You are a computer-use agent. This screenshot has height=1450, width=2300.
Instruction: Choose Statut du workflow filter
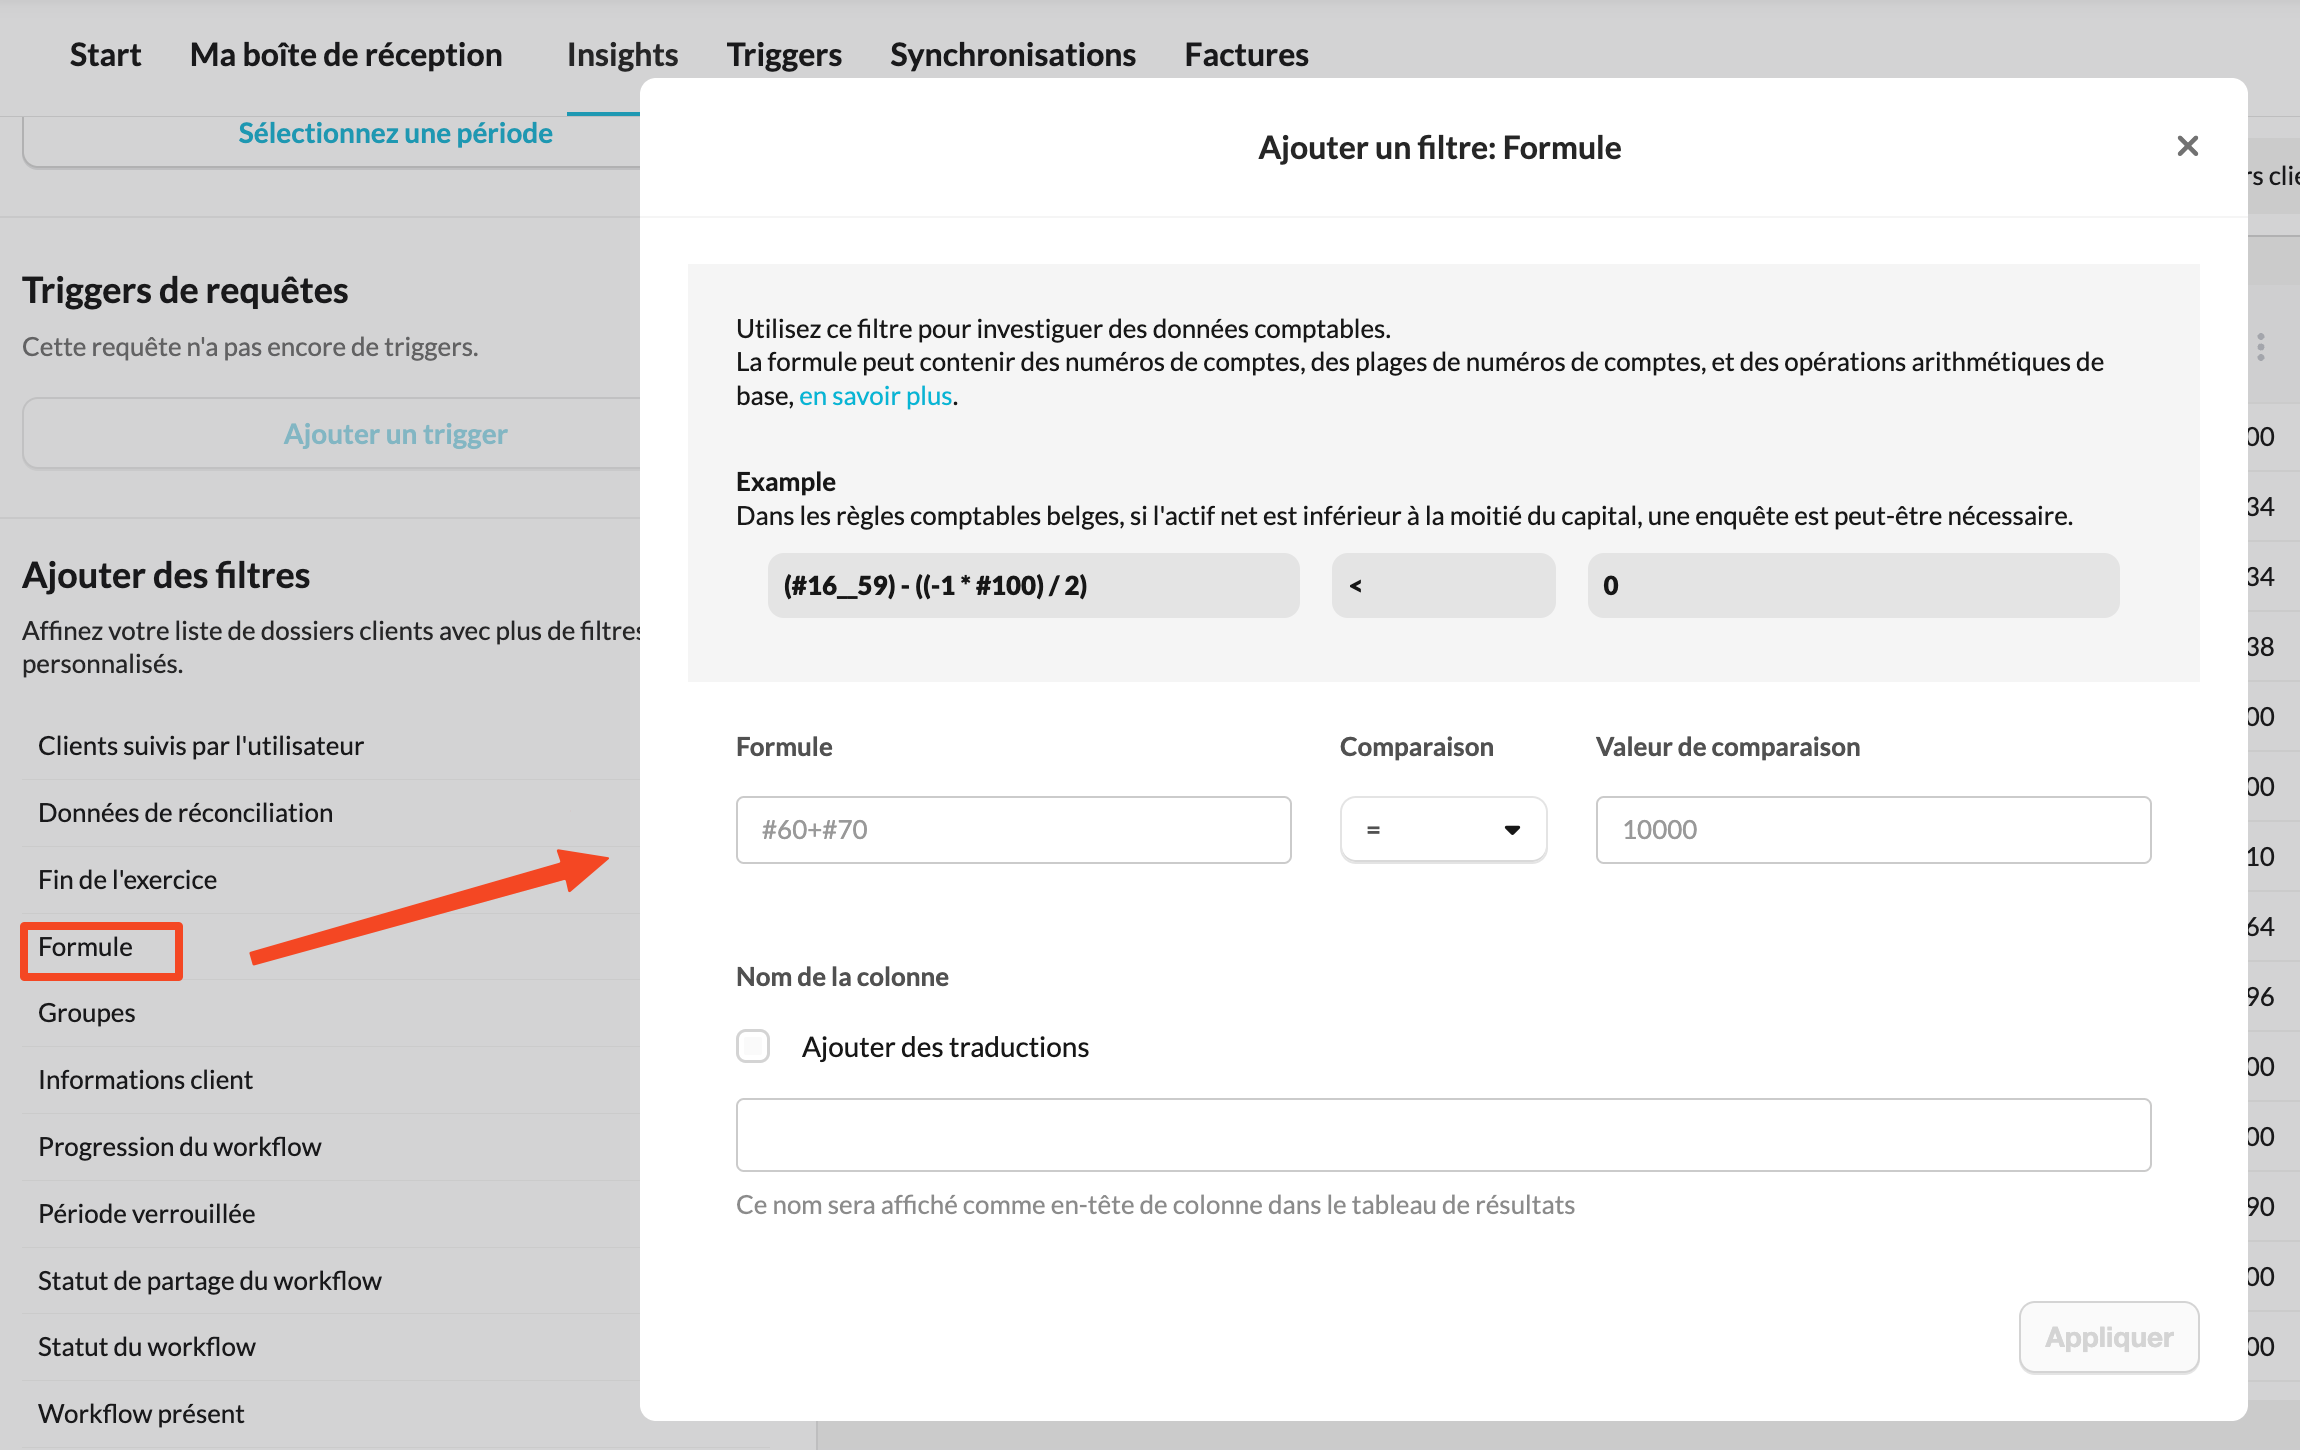[147, 1347]
